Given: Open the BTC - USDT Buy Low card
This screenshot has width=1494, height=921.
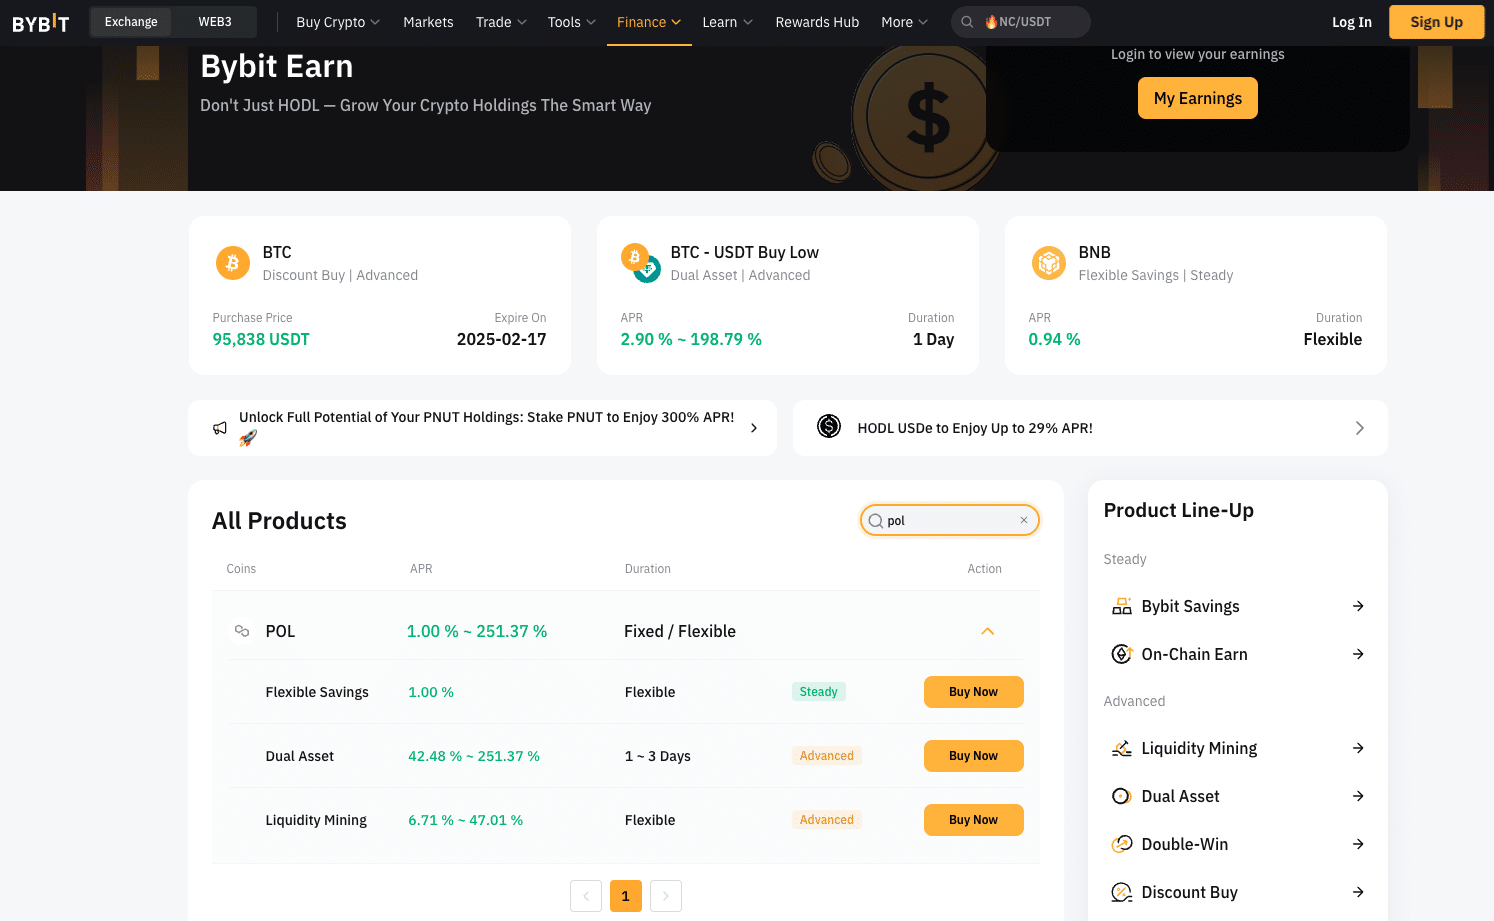Looking at the screenshot, I should [788, 296].
